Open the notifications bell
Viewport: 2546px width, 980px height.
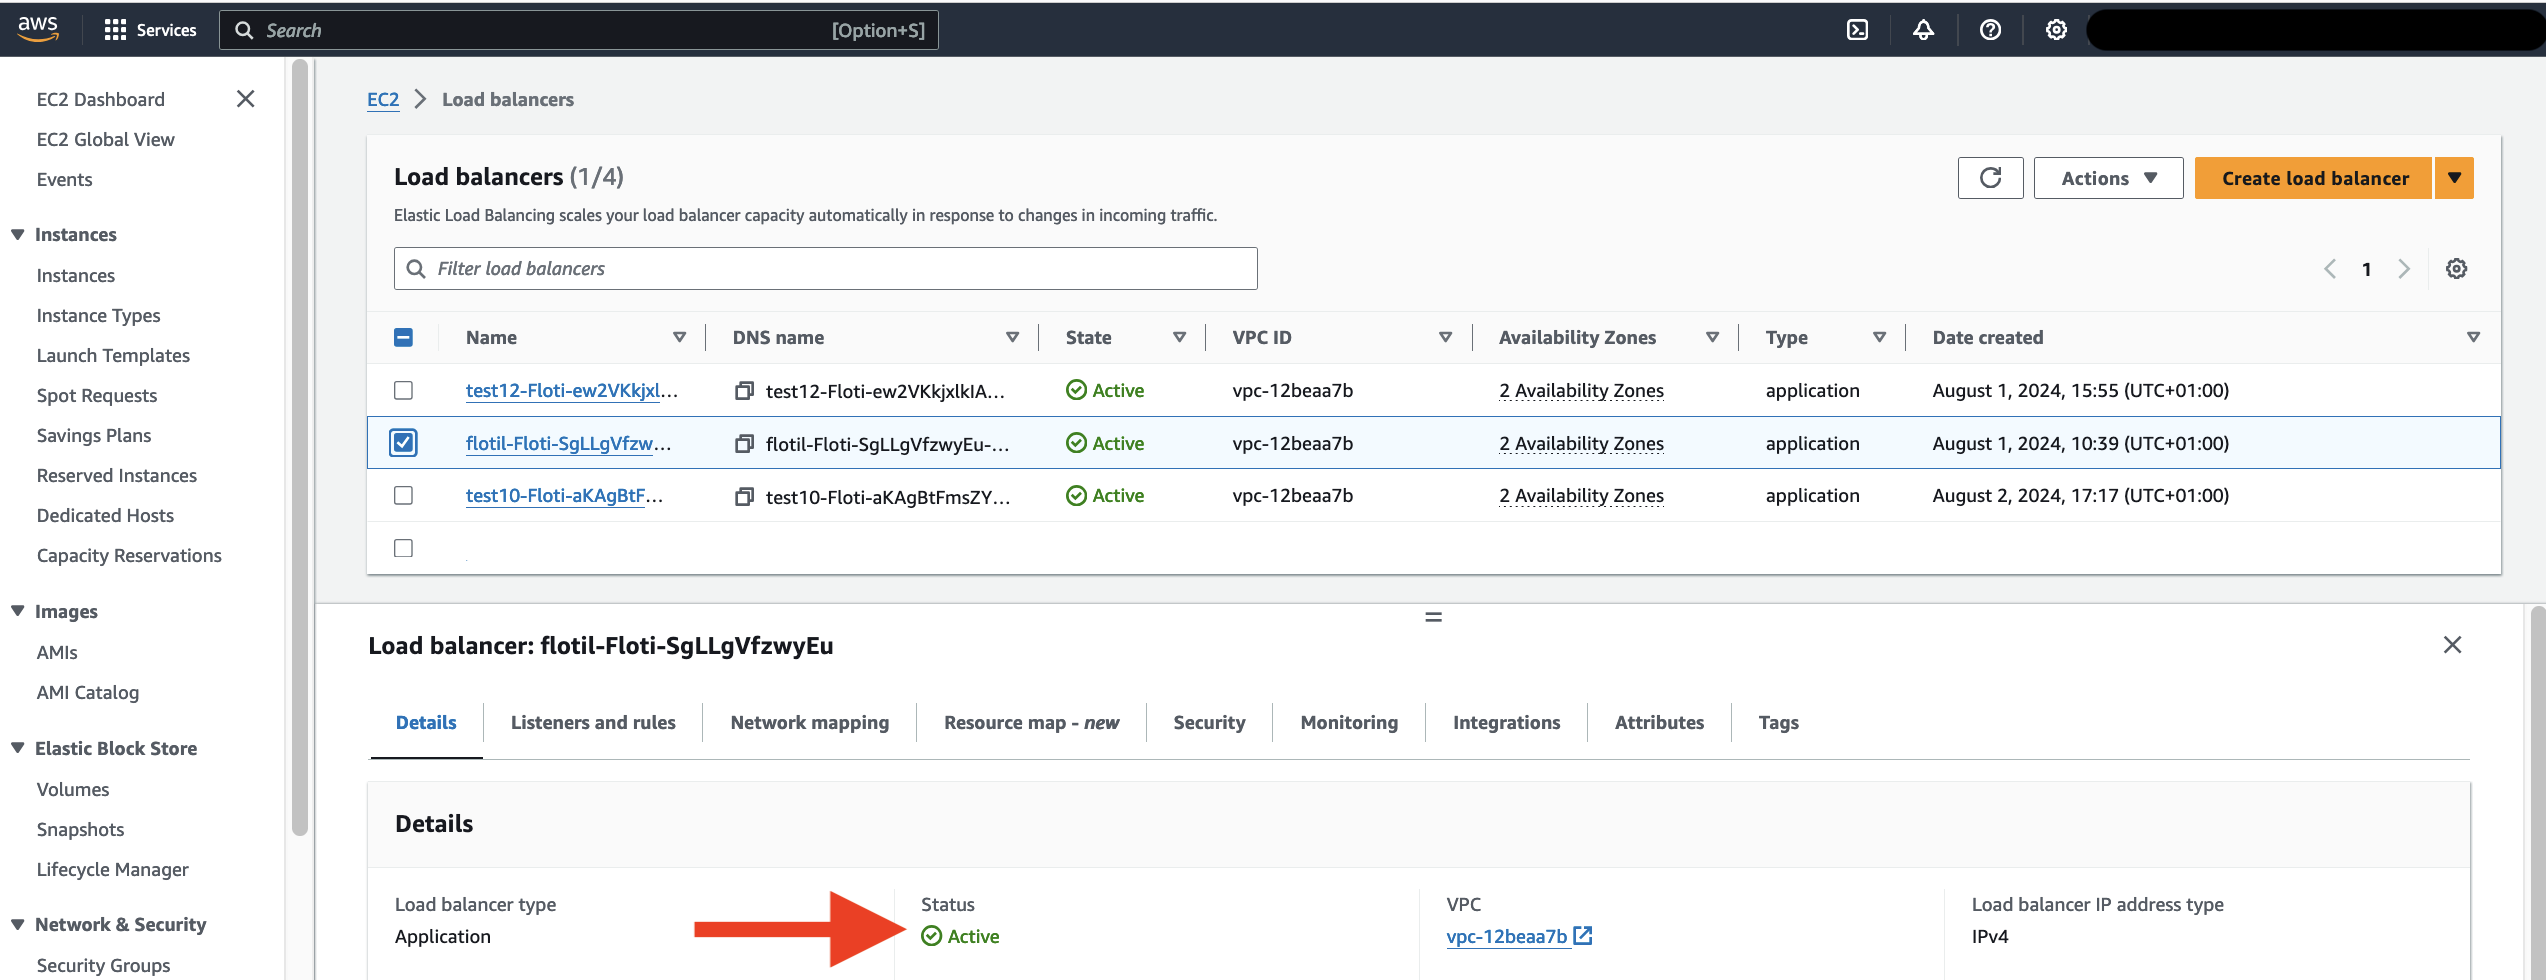(x=1923, y=30)
